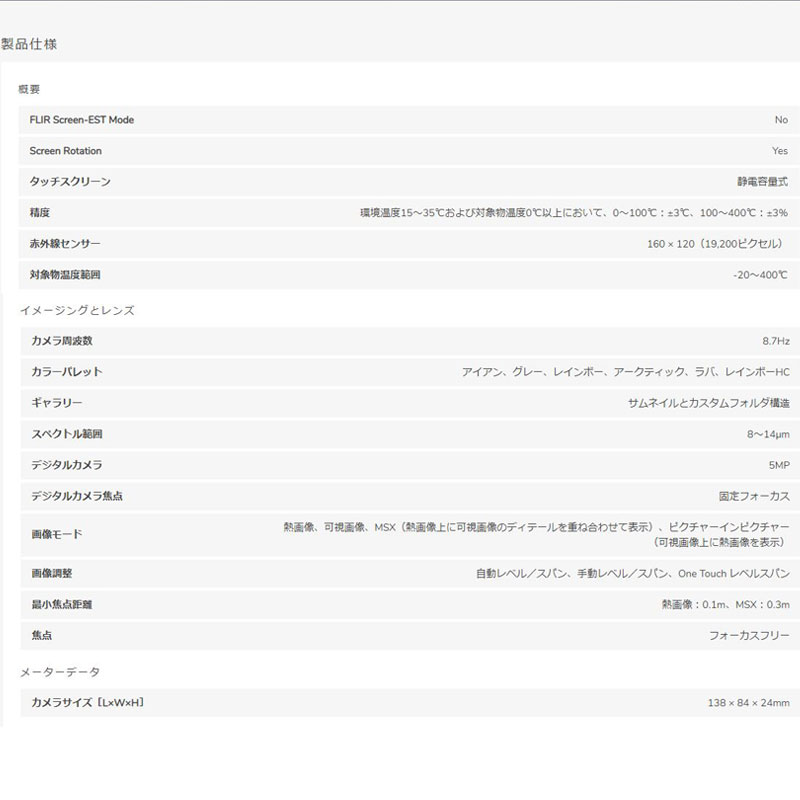Select the 160 × 120 sensor resolution value
This screenshot has width=800, height=800.
coord(717,244)
